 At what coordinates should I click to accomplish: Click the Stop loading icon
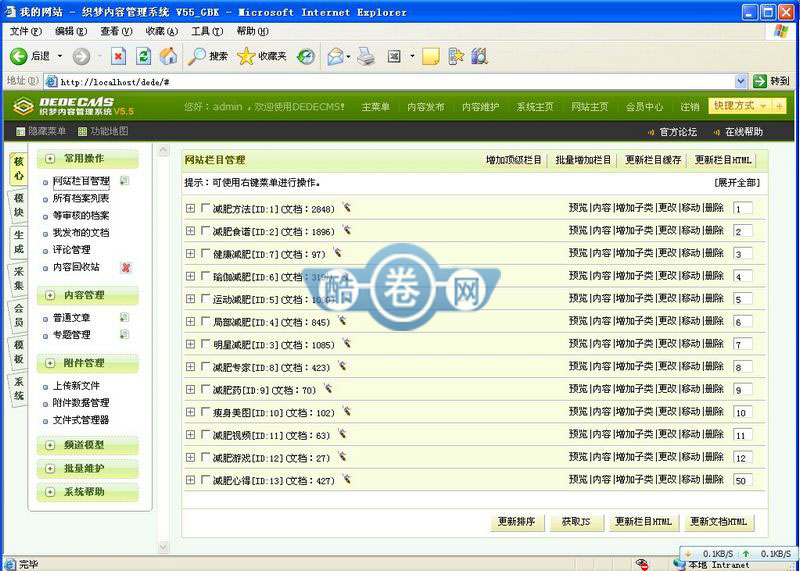coord(118,56)
